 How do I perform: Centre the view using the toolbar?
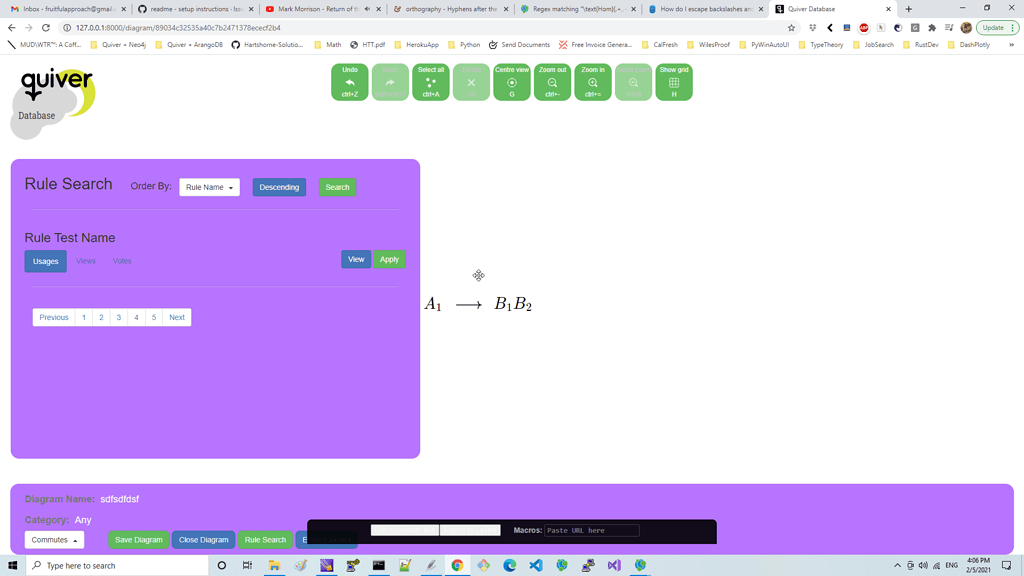pos(512,82)
